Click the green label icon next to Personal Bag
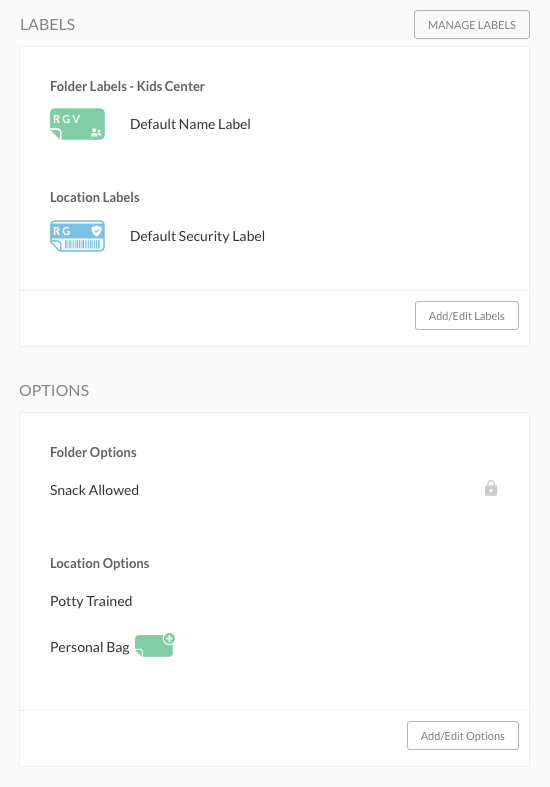Screen dimensions: 550x787 click(x=154, y=646)
